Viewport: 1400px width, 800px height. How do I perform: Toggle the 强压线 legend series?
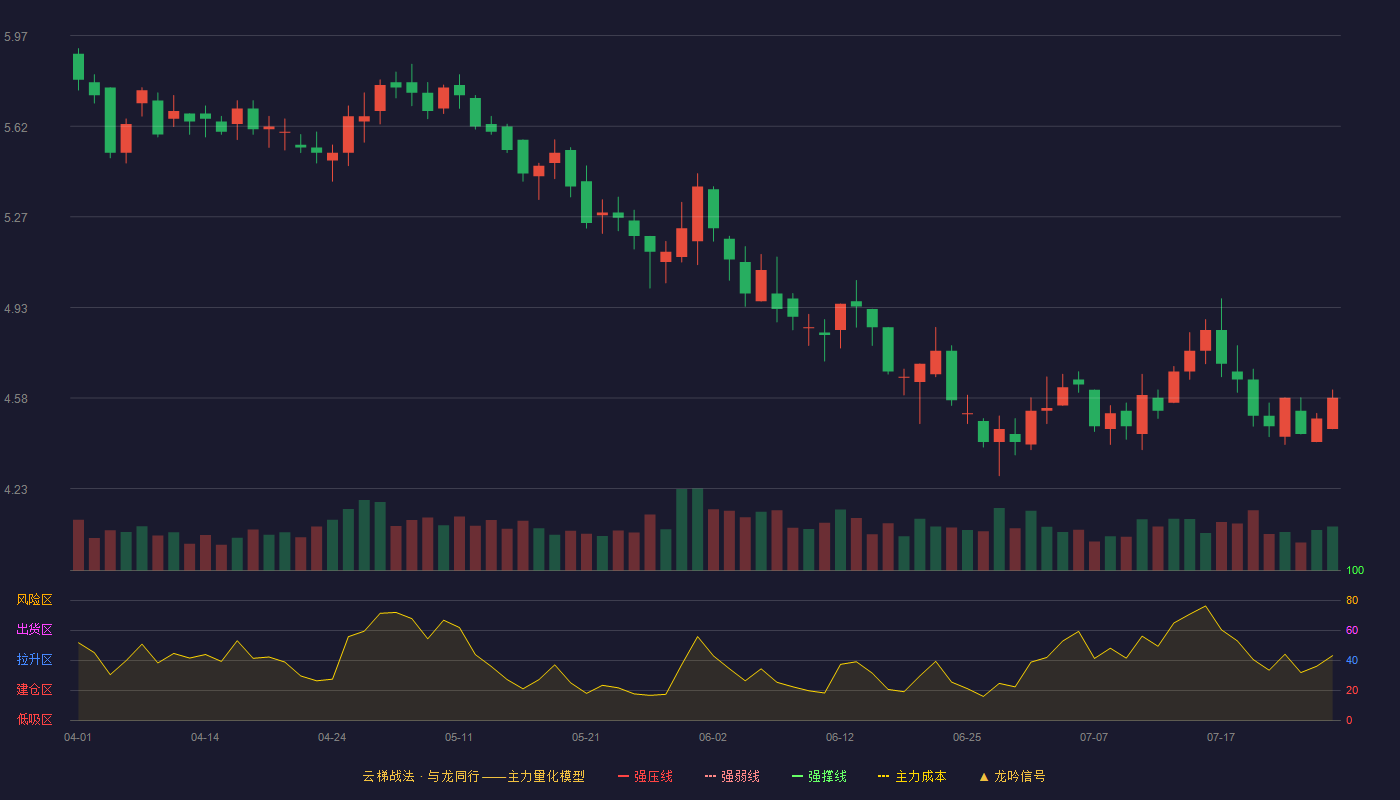[x=645, y=776]
